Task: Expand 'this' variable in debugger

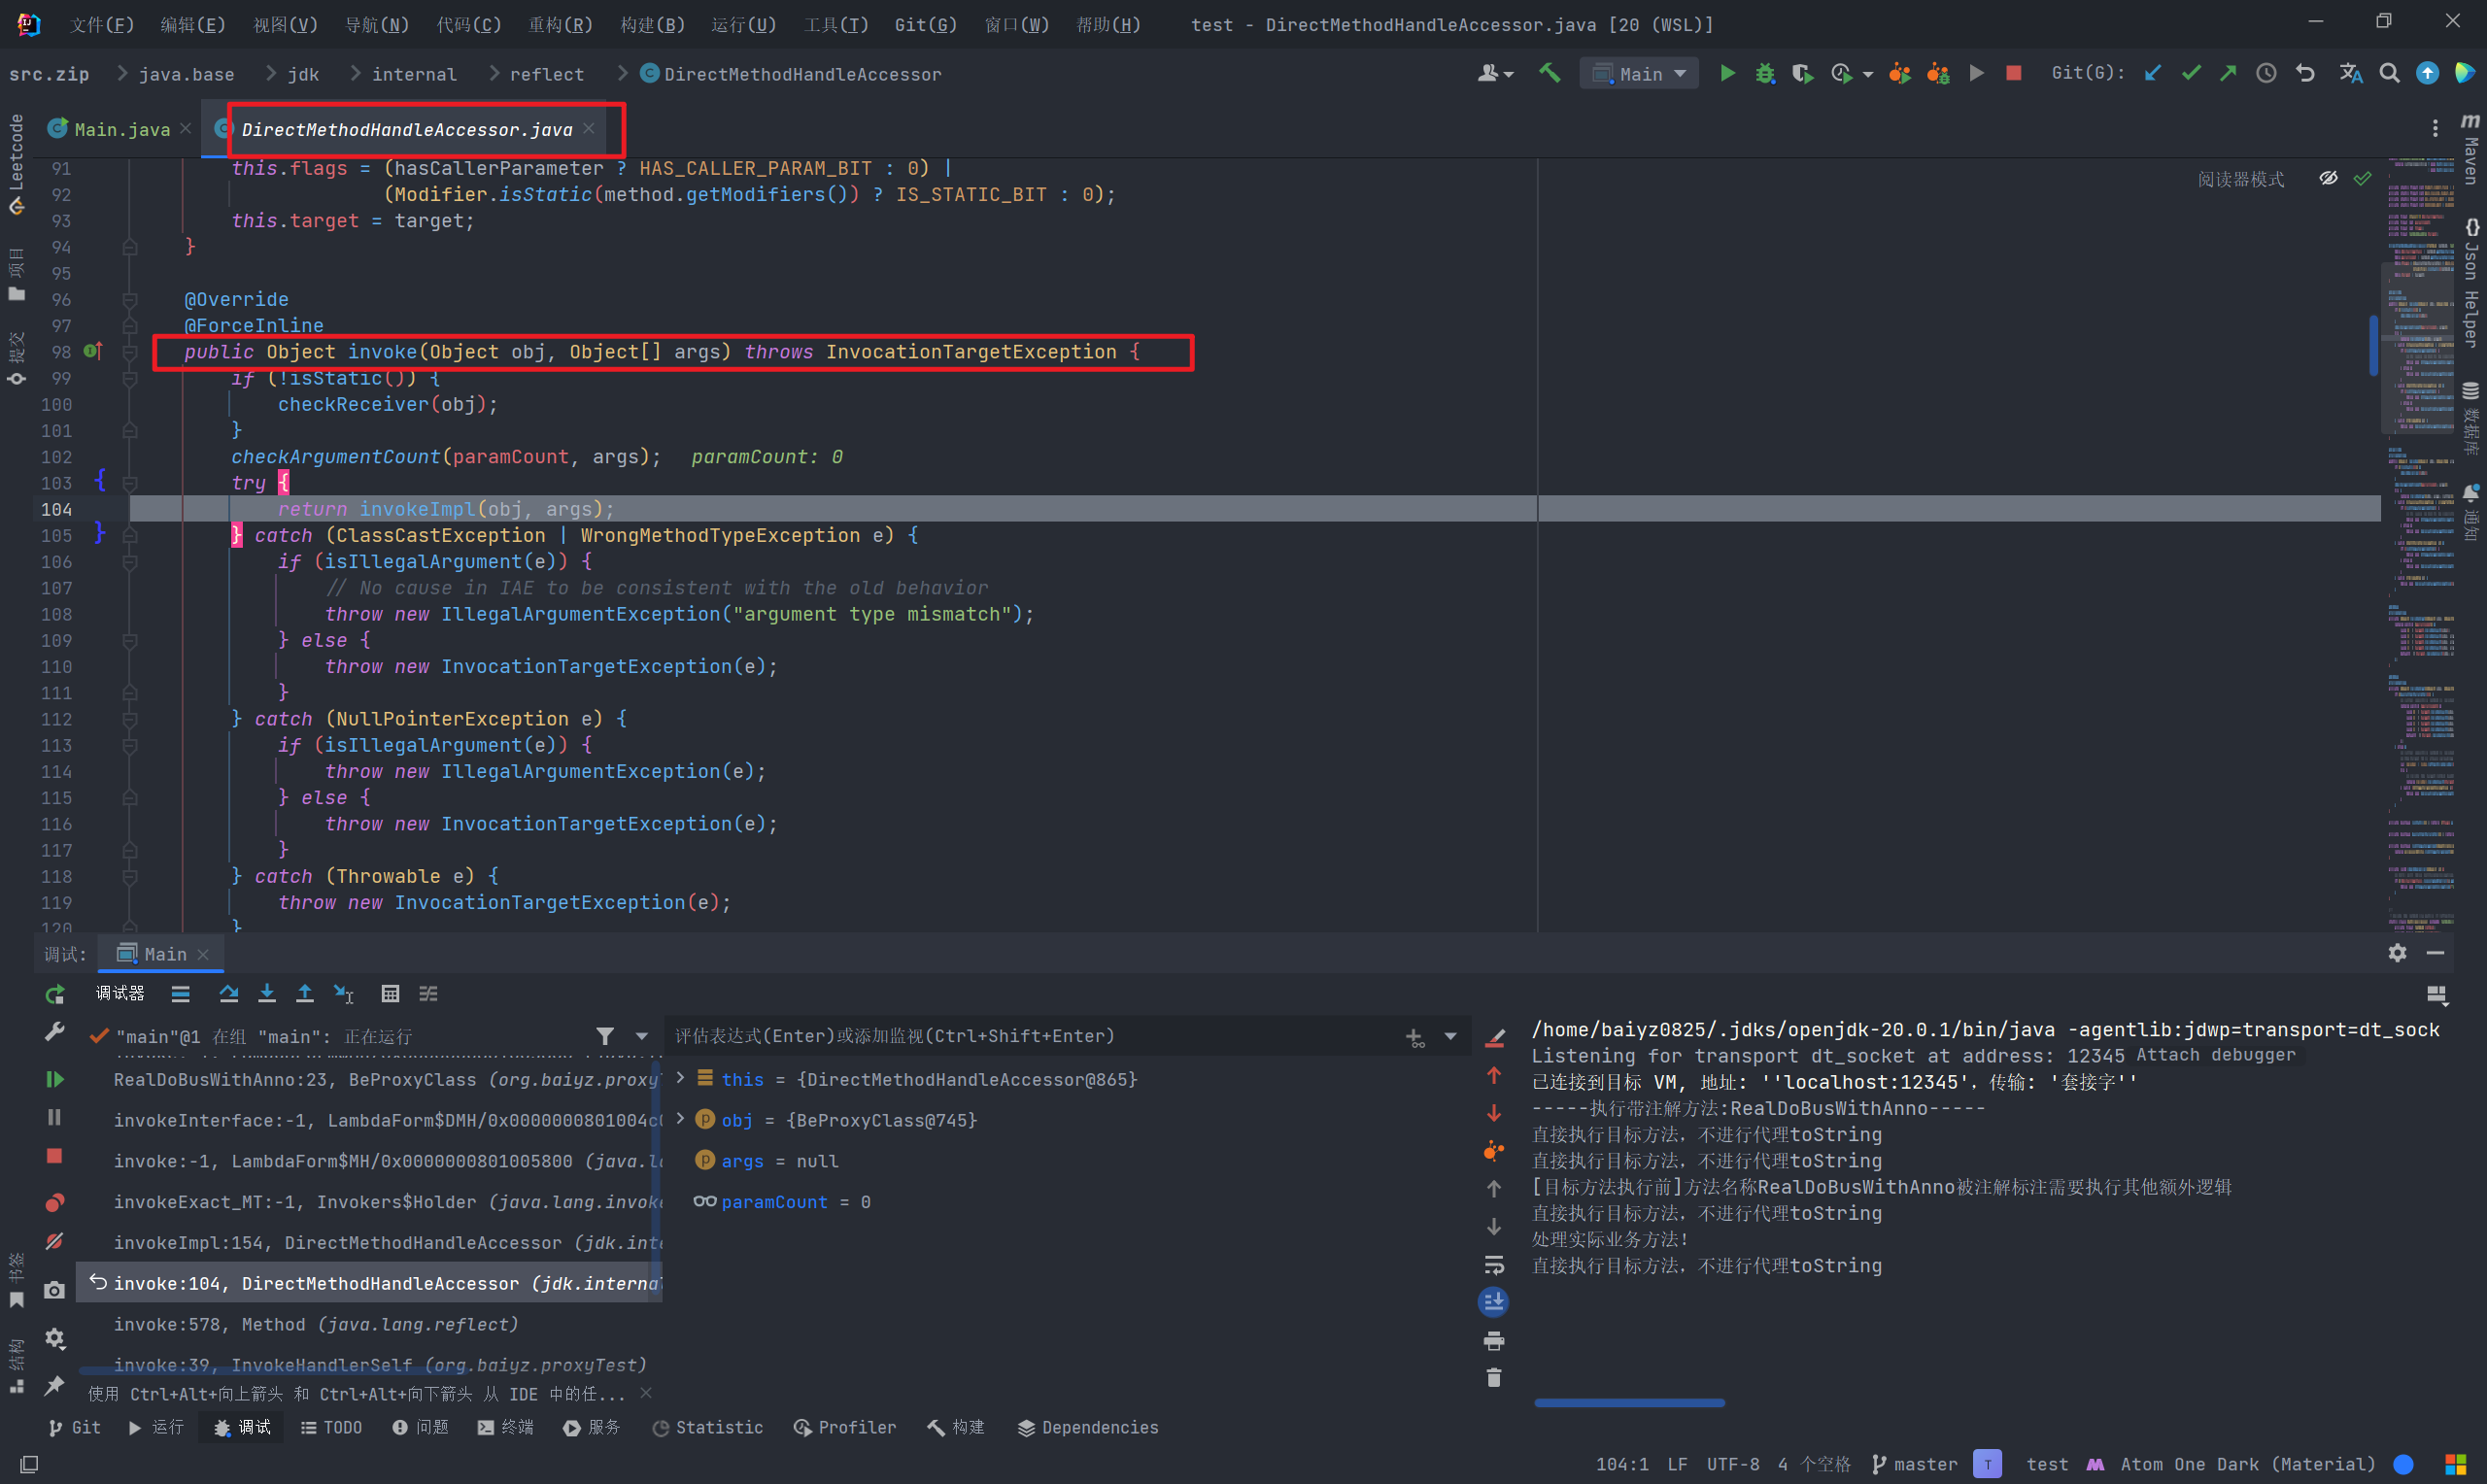Action: (680, 1078)
